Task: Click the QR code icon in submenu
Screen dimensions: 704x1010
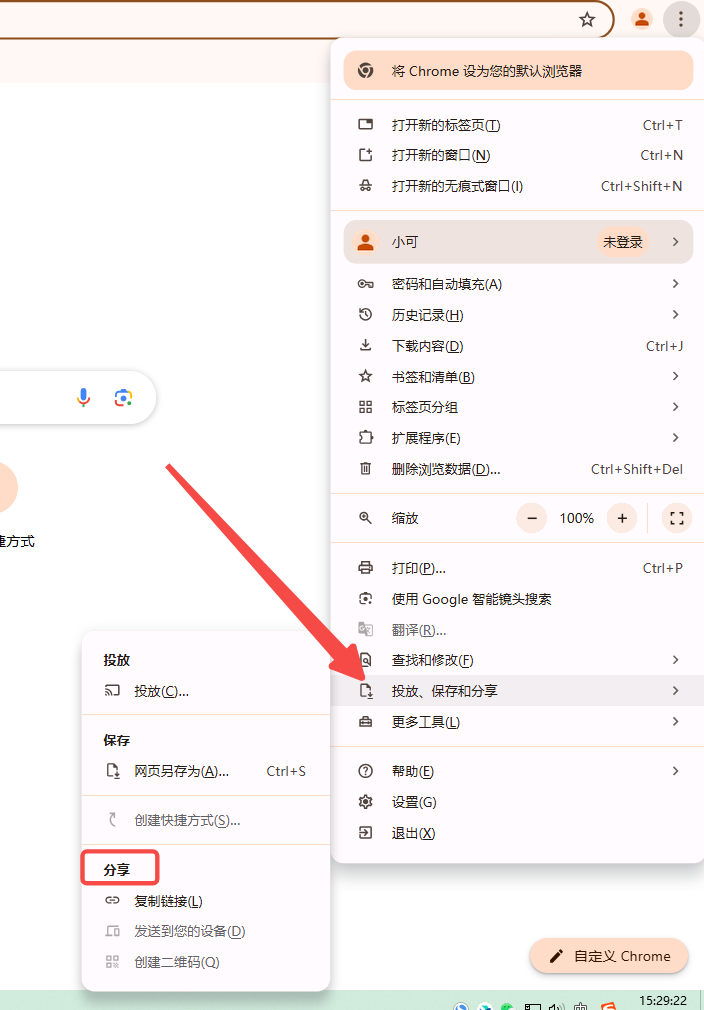Action: [112, 962]
